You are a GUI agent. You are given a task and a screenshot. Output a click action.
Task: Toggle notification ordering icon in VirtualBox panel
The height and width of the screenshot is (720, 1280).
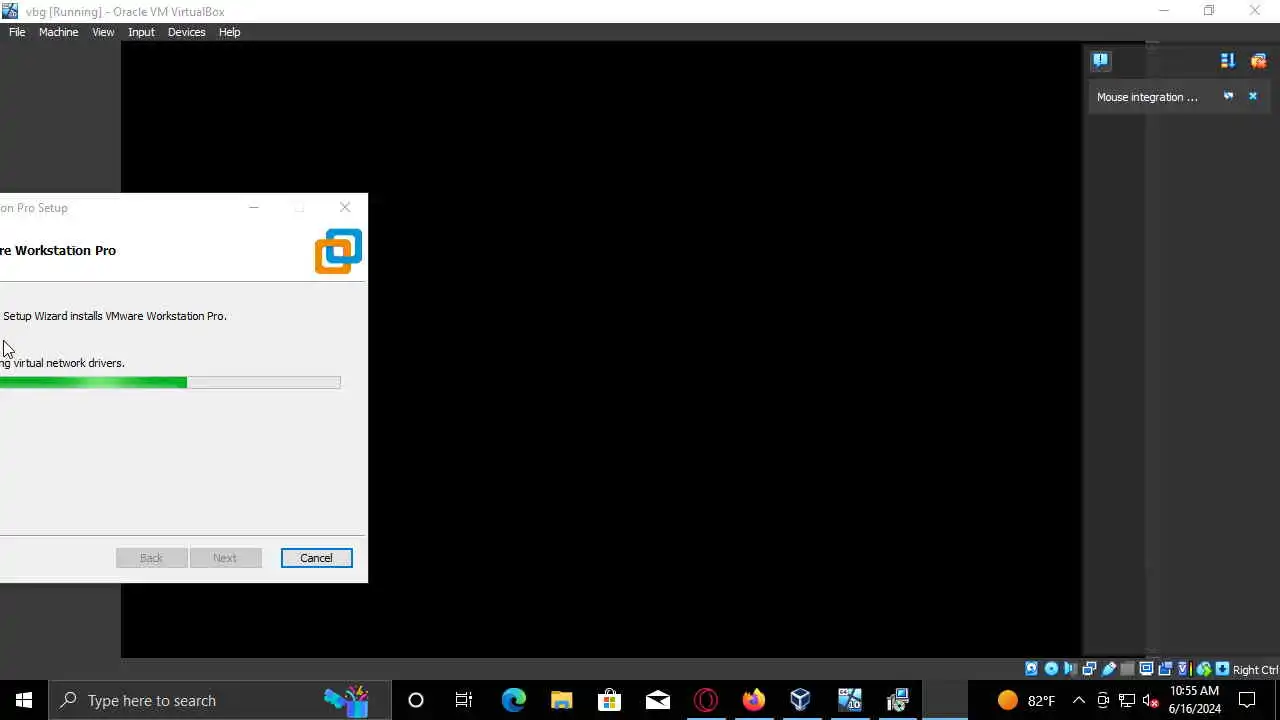1228,60
